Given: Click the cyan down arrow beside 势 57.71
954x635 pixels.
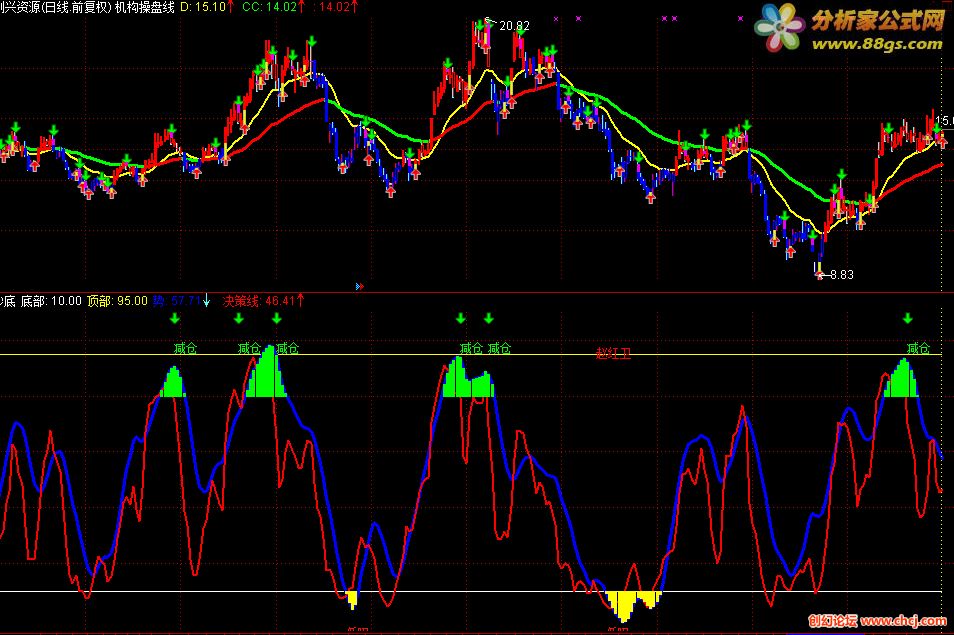Looking at the screenshot, I should pyautogui.click(x=206, y=300).
